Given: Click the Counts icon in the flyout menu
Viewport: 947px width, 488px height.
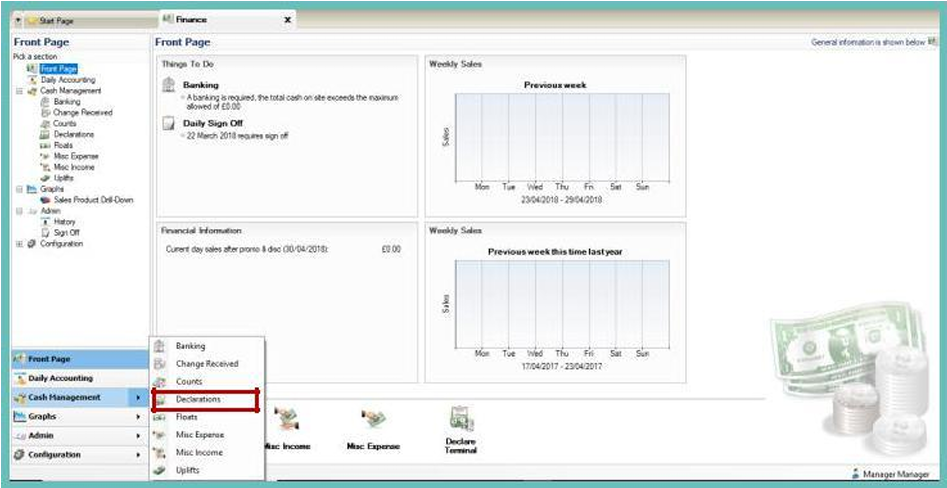Looking at the screenshot, I should pyautogui.click(x=159, y=381).
